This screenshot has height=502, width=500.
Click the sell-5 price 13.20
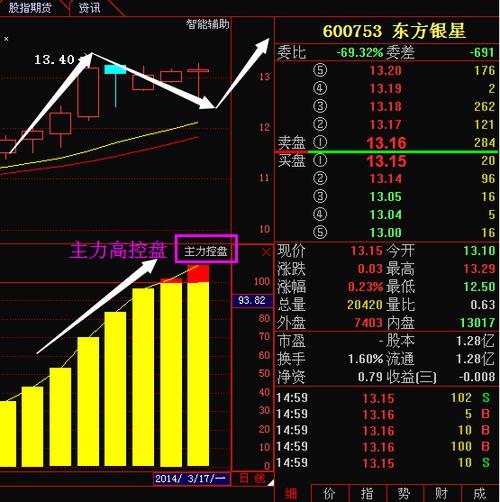pyautogui.click(x=385, y=71)
